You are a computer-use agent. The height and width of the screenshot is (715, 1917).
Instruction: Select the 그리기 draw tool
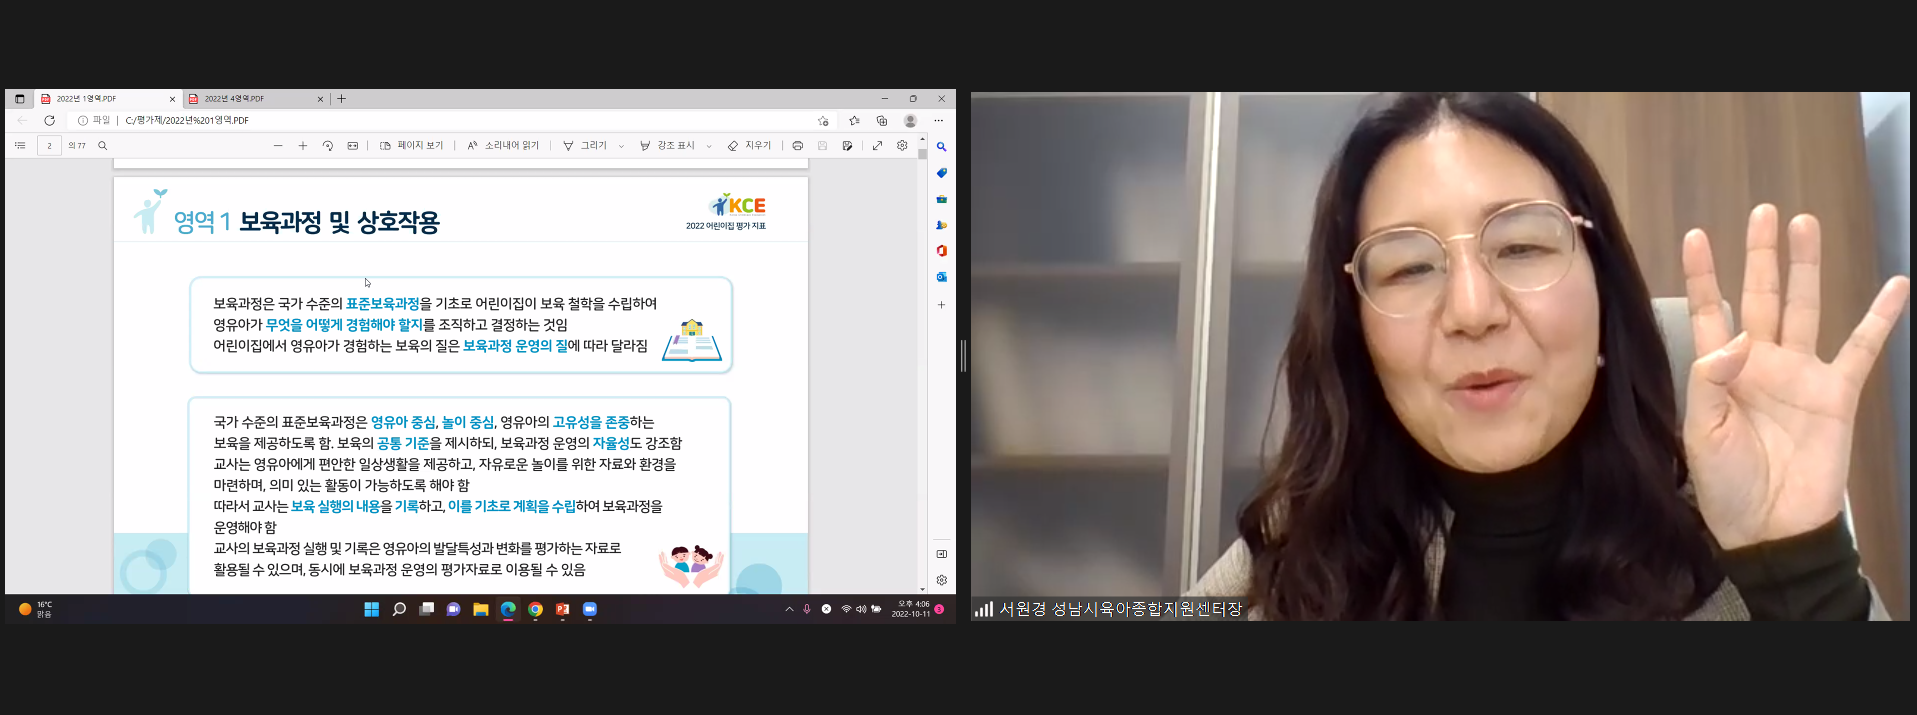click(585, 146)
